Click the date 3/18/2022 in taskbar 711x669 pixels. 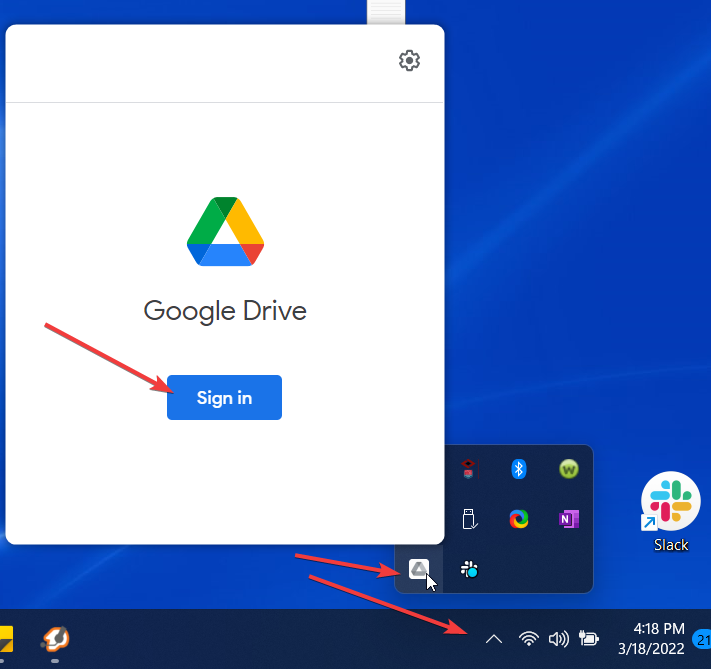(x=651, y=649)
